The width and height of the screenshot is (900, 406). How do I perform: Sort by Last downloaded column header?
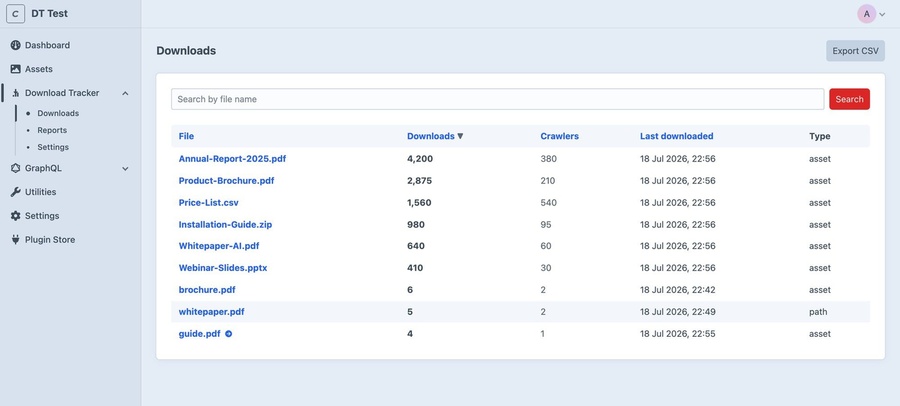pyautogui.click(x=676, y=136)
